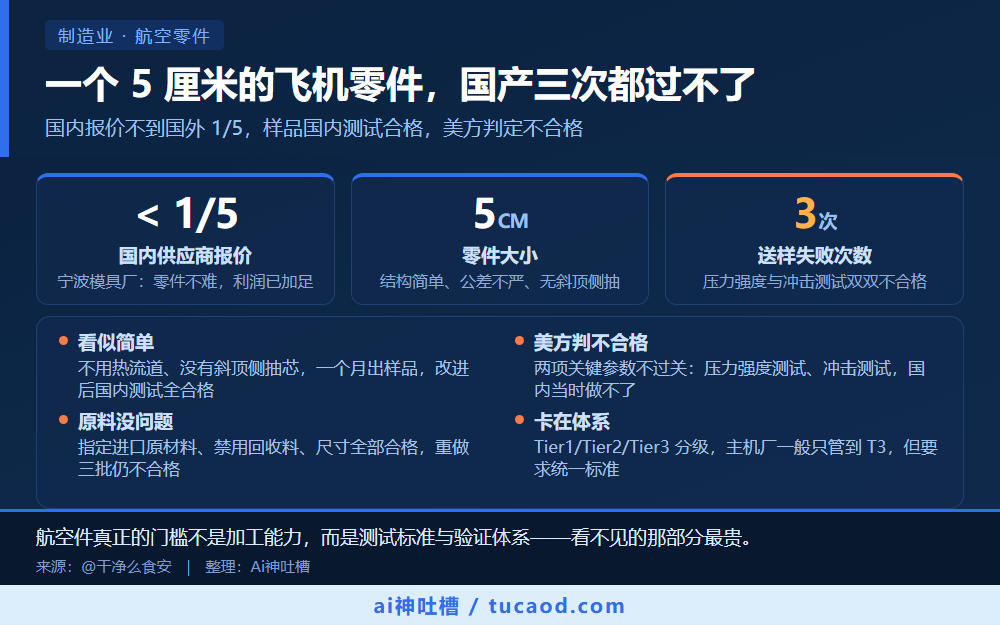Click the '零件大小' card label
This screenshot has height=625, width=1000.
click(500, 256)
